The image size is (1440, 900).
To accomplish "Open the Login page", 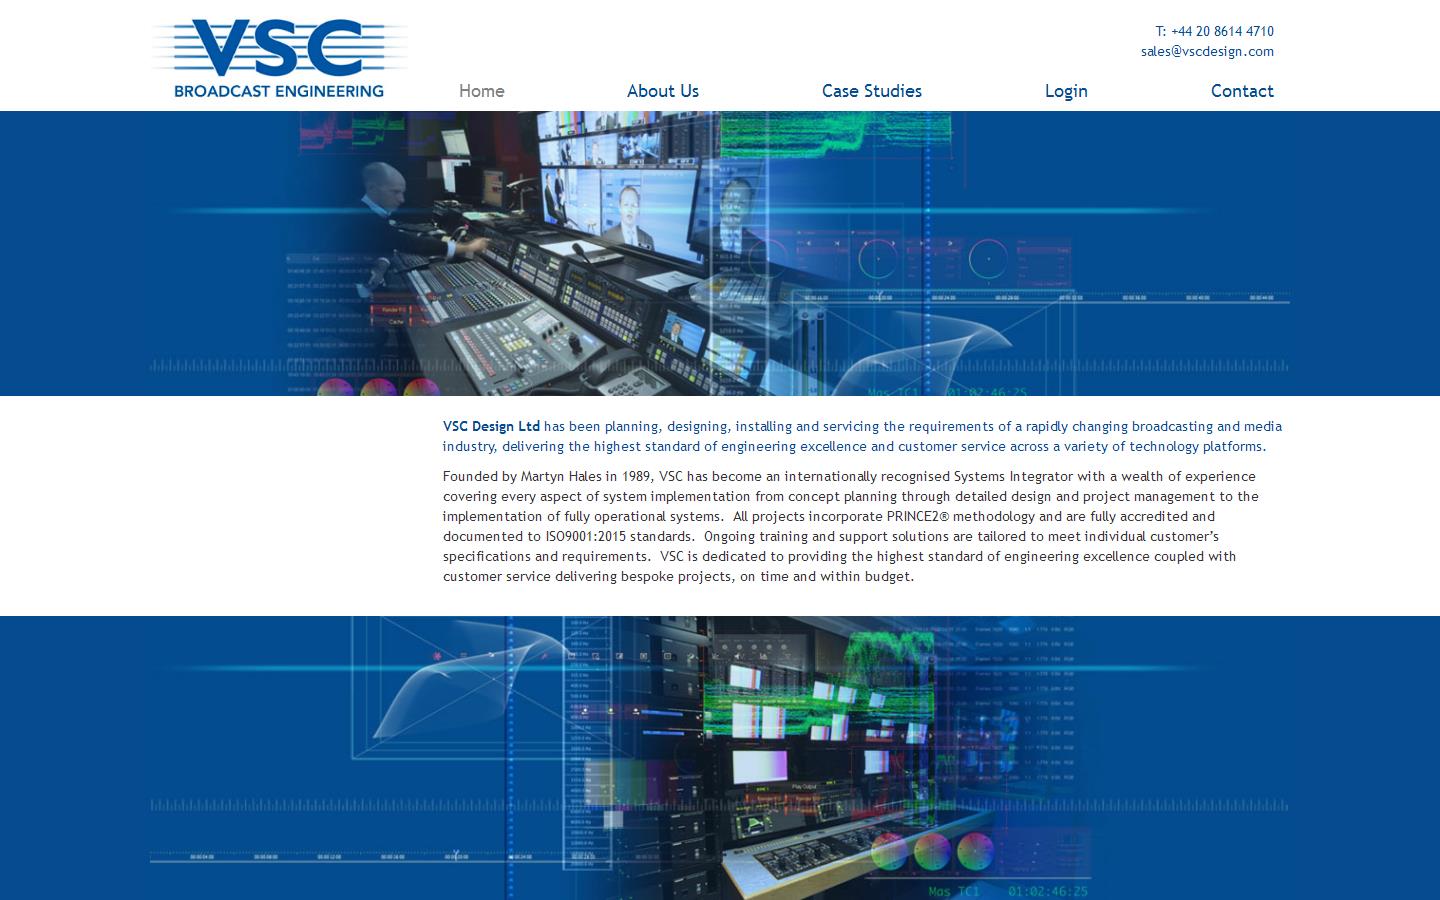I will click(1065, 91).
